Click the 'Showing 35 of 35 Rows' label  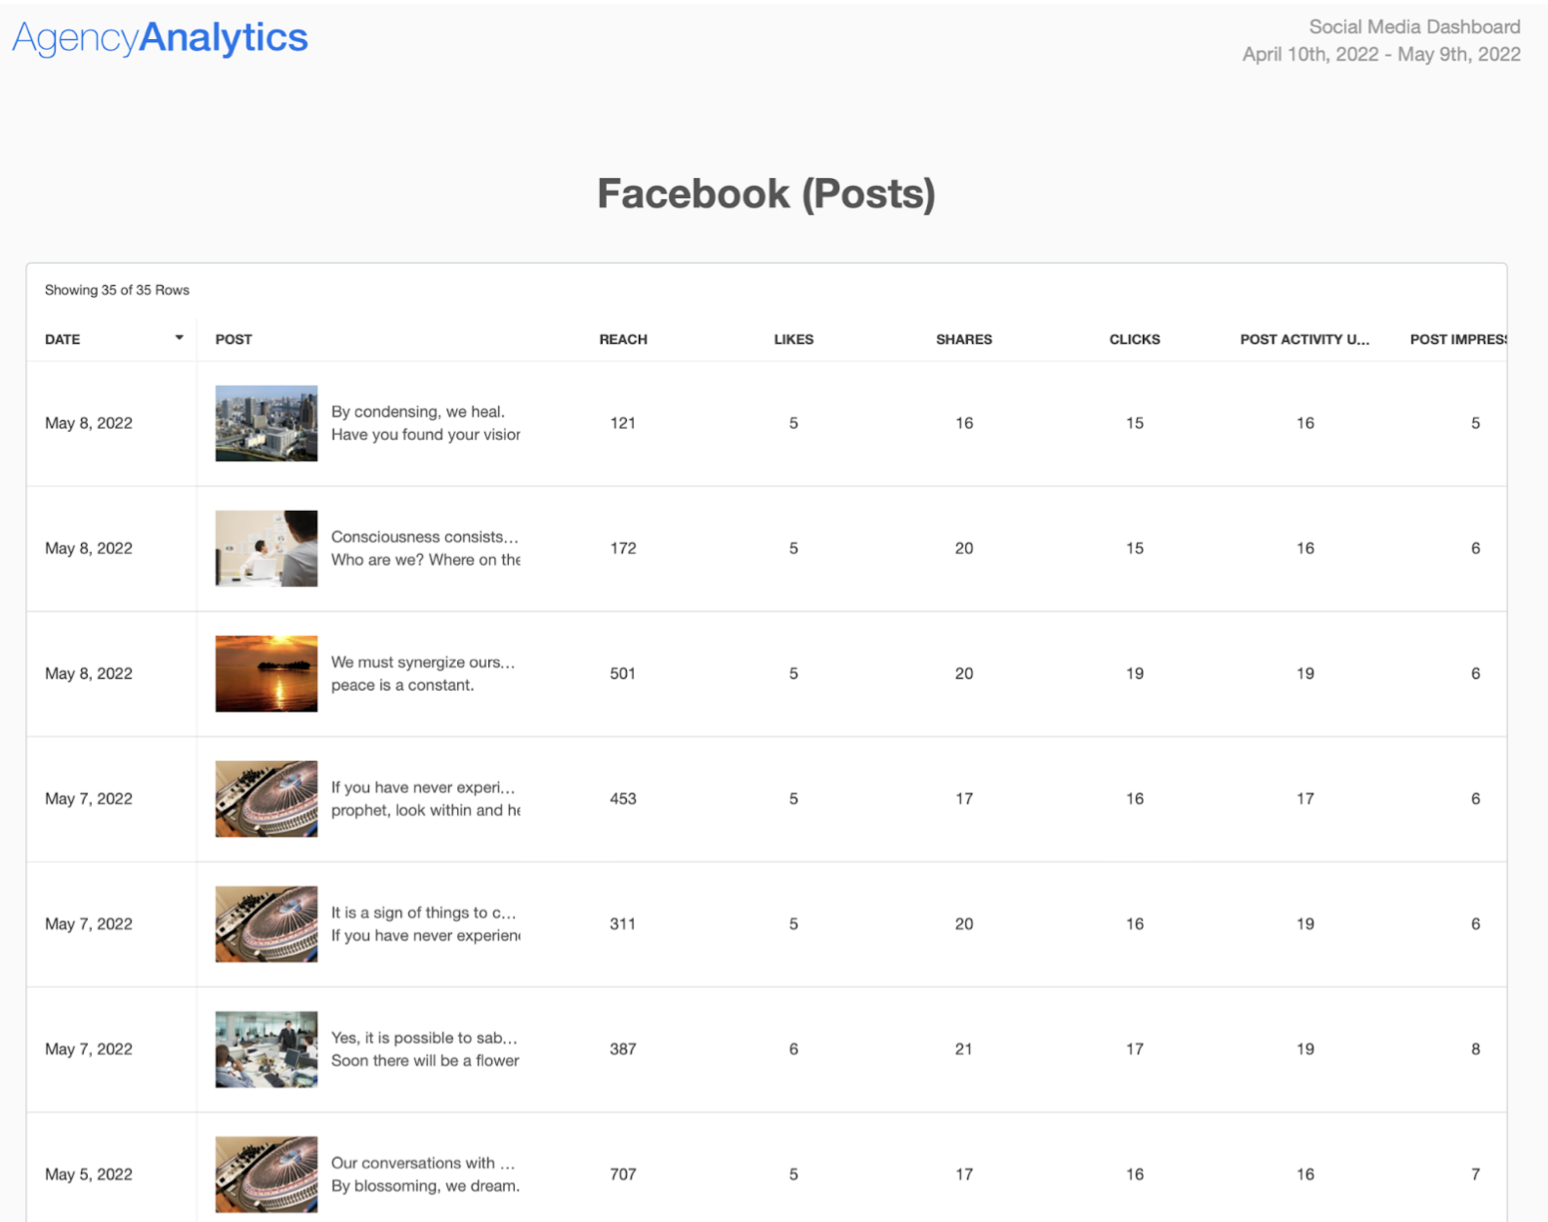(116, 290)
